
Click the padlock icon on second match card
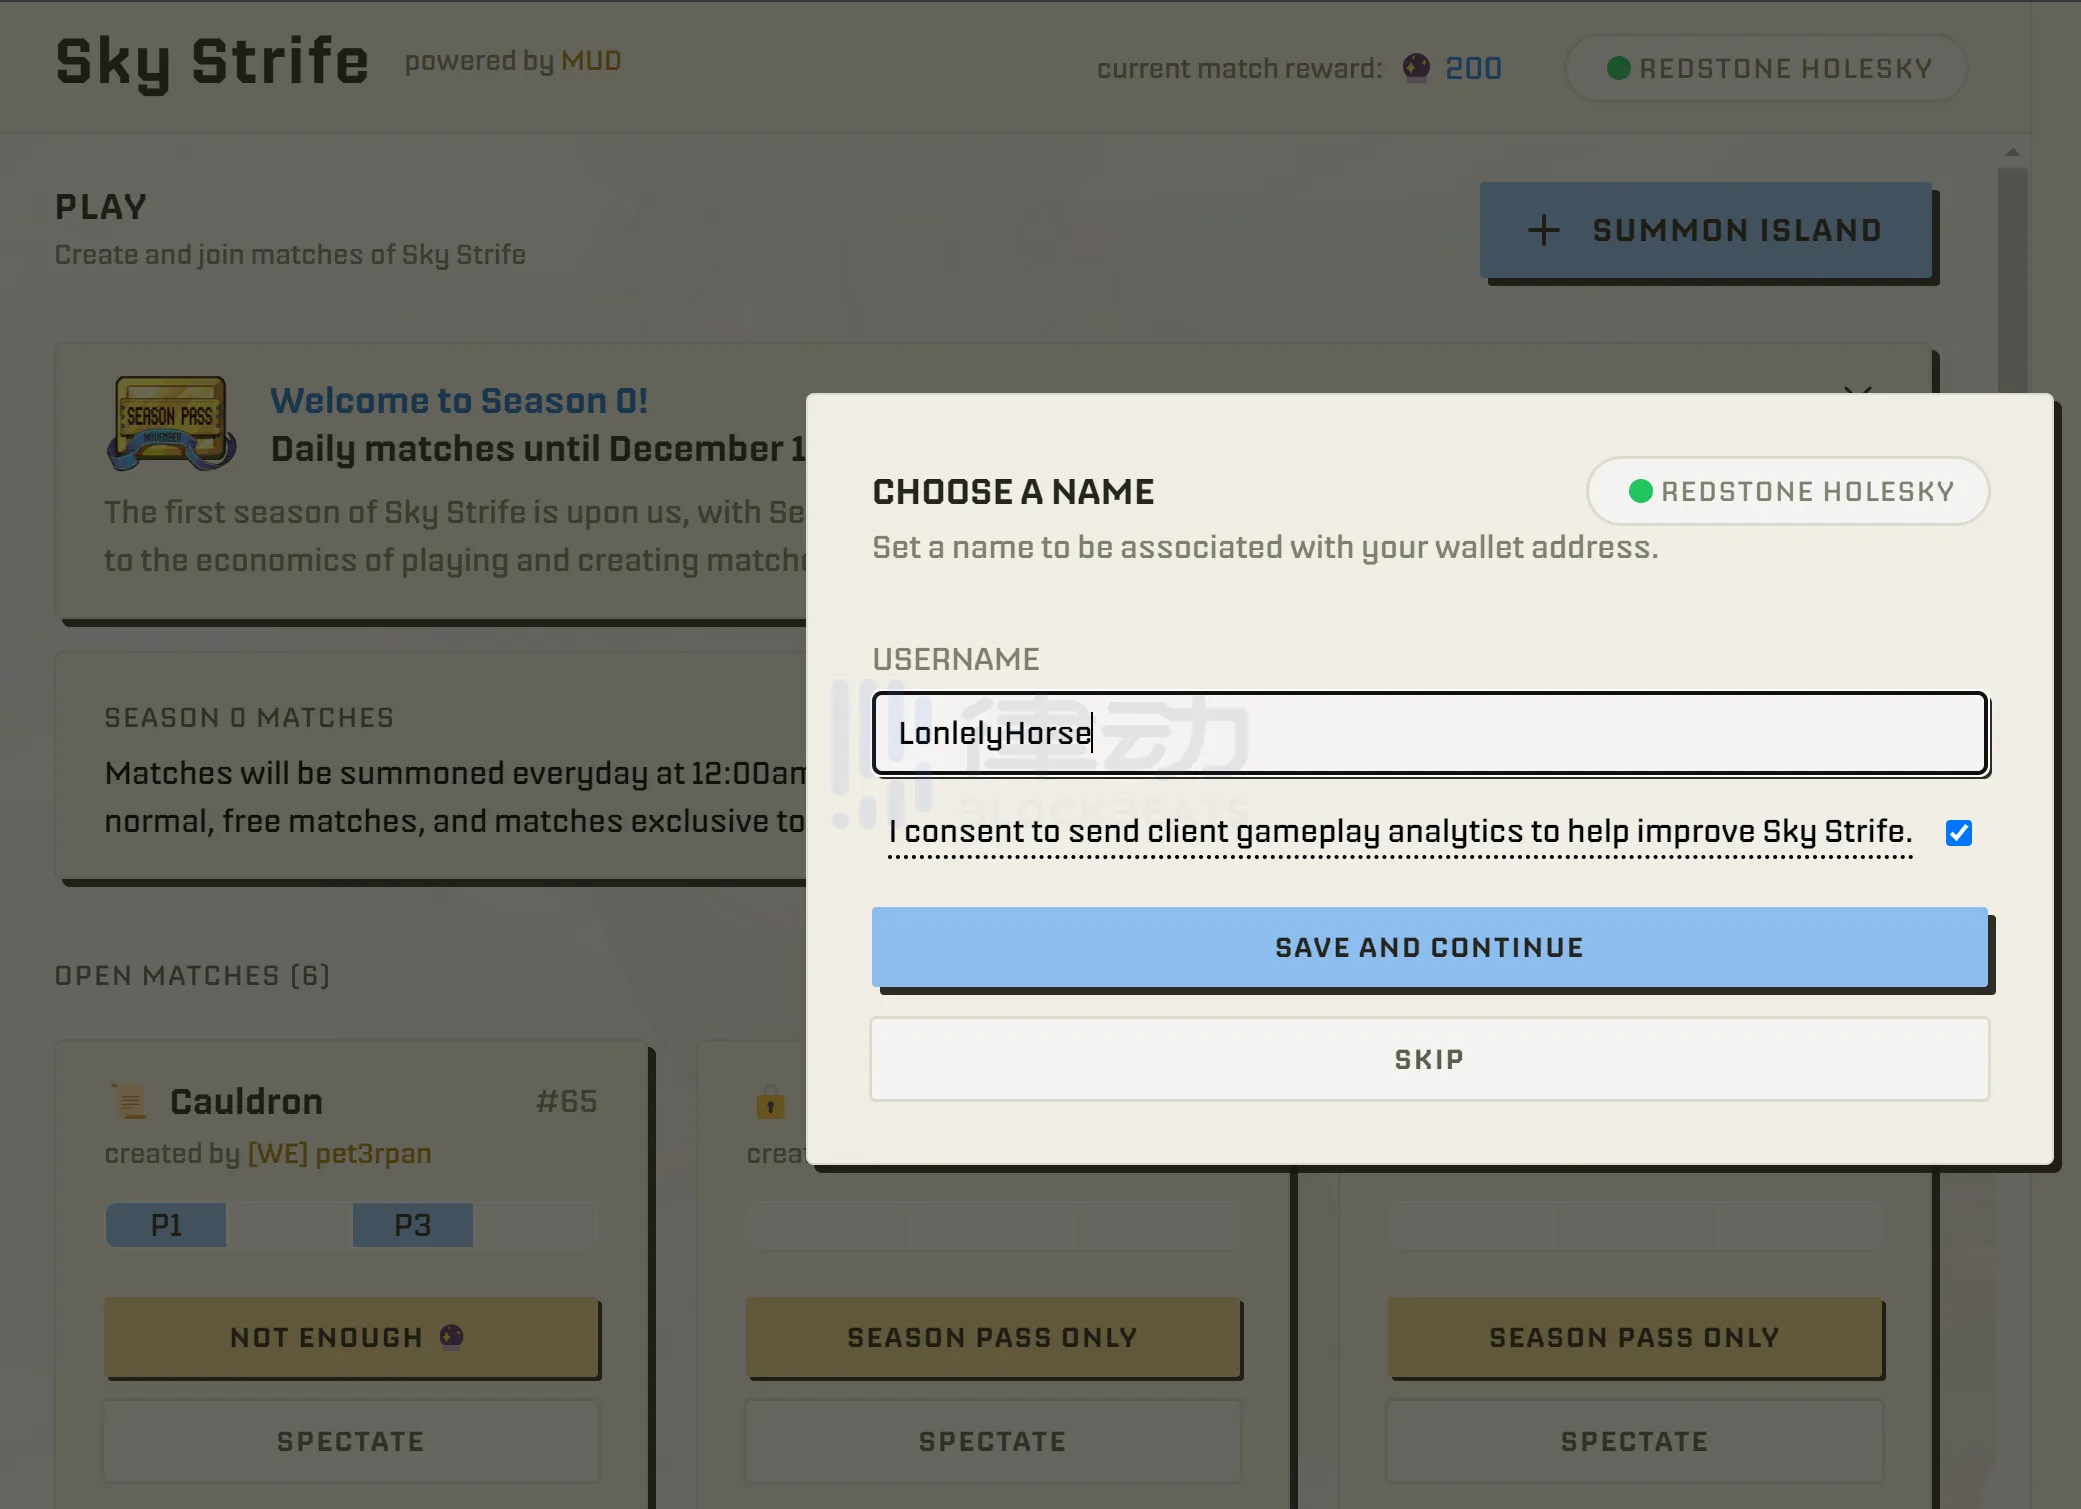(770, 1103)
